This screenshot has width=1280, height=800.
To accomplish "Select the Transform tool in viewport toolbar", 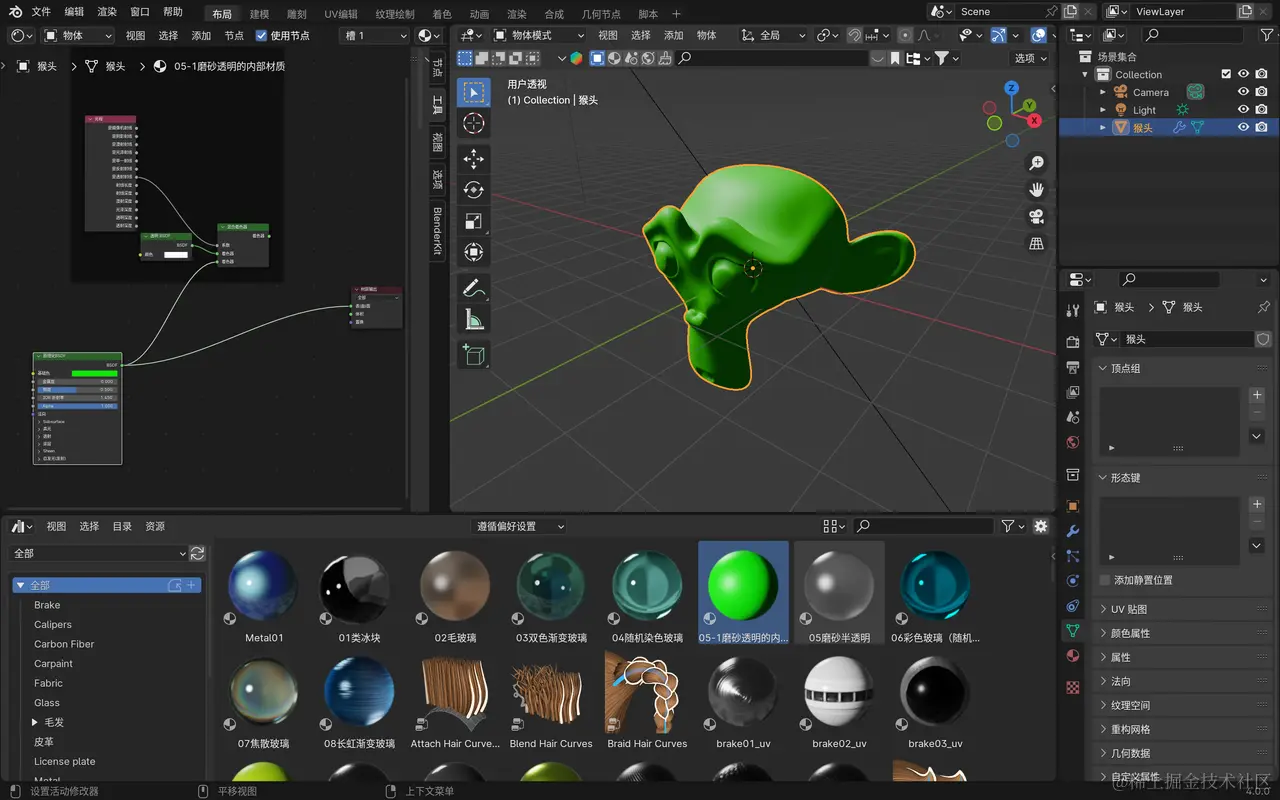I will 474,252.
